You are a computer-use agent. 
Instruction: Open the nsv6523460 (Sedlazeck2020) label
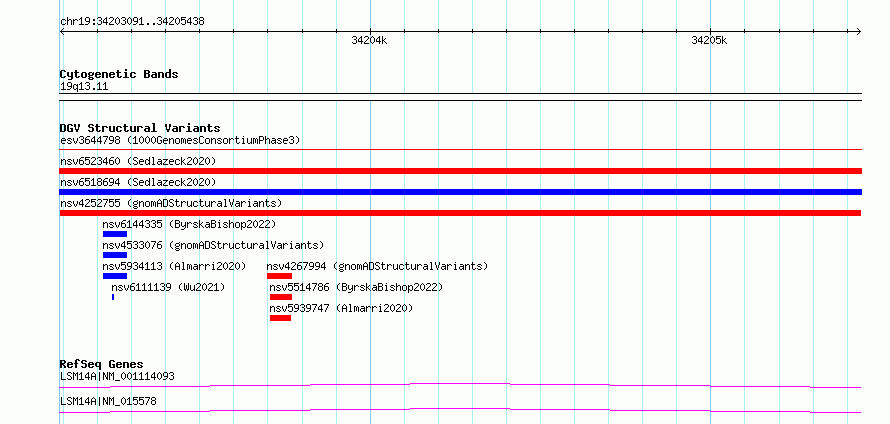click(x=138, y=161)
